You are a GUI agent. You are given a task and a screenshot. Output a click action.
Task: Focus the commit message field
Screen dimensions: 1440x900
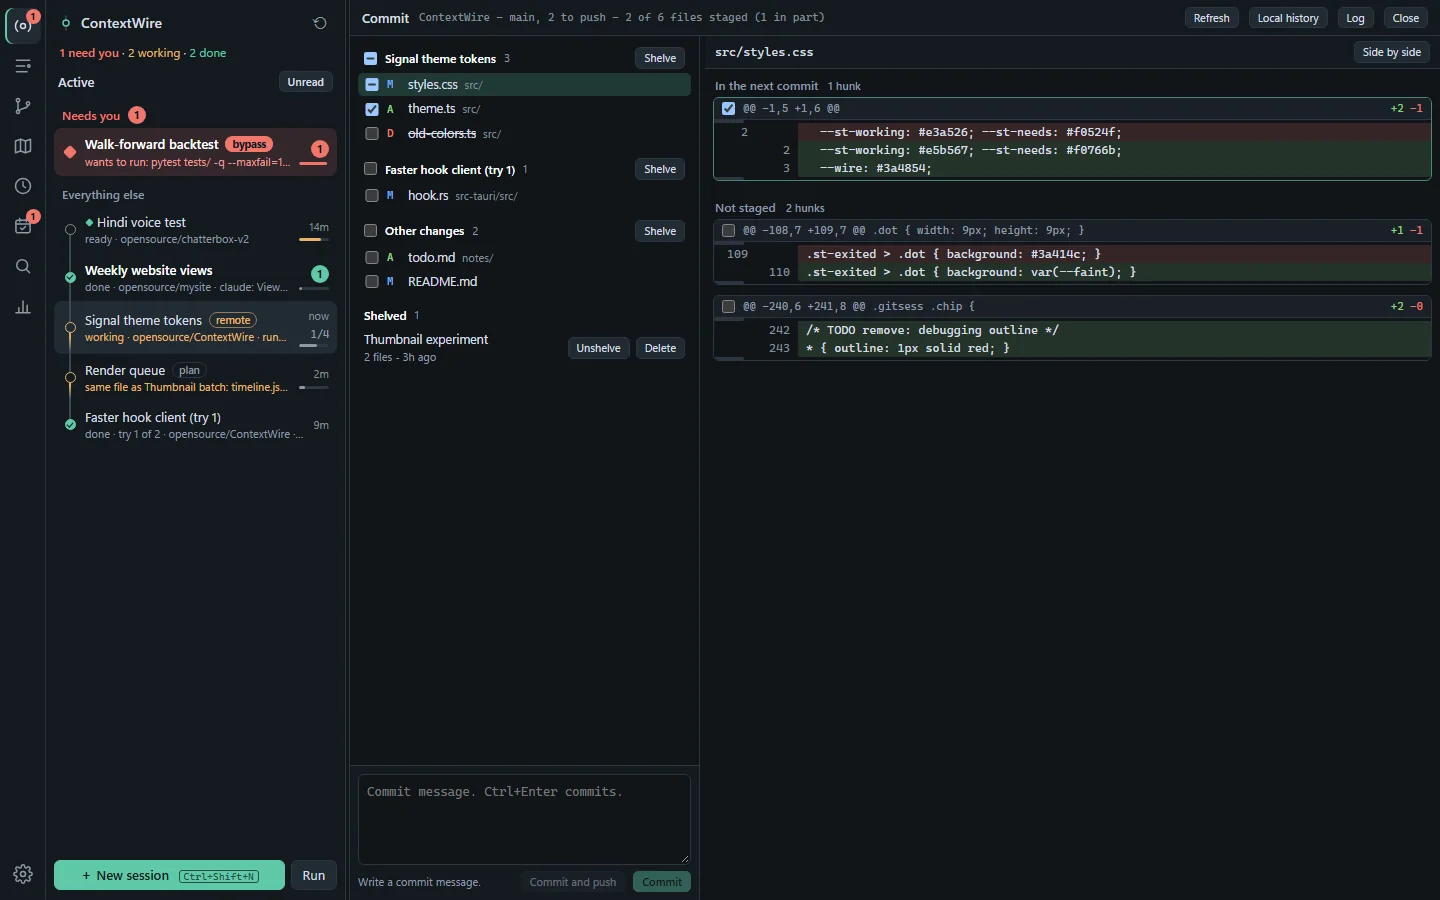click(x=524, y=819)
